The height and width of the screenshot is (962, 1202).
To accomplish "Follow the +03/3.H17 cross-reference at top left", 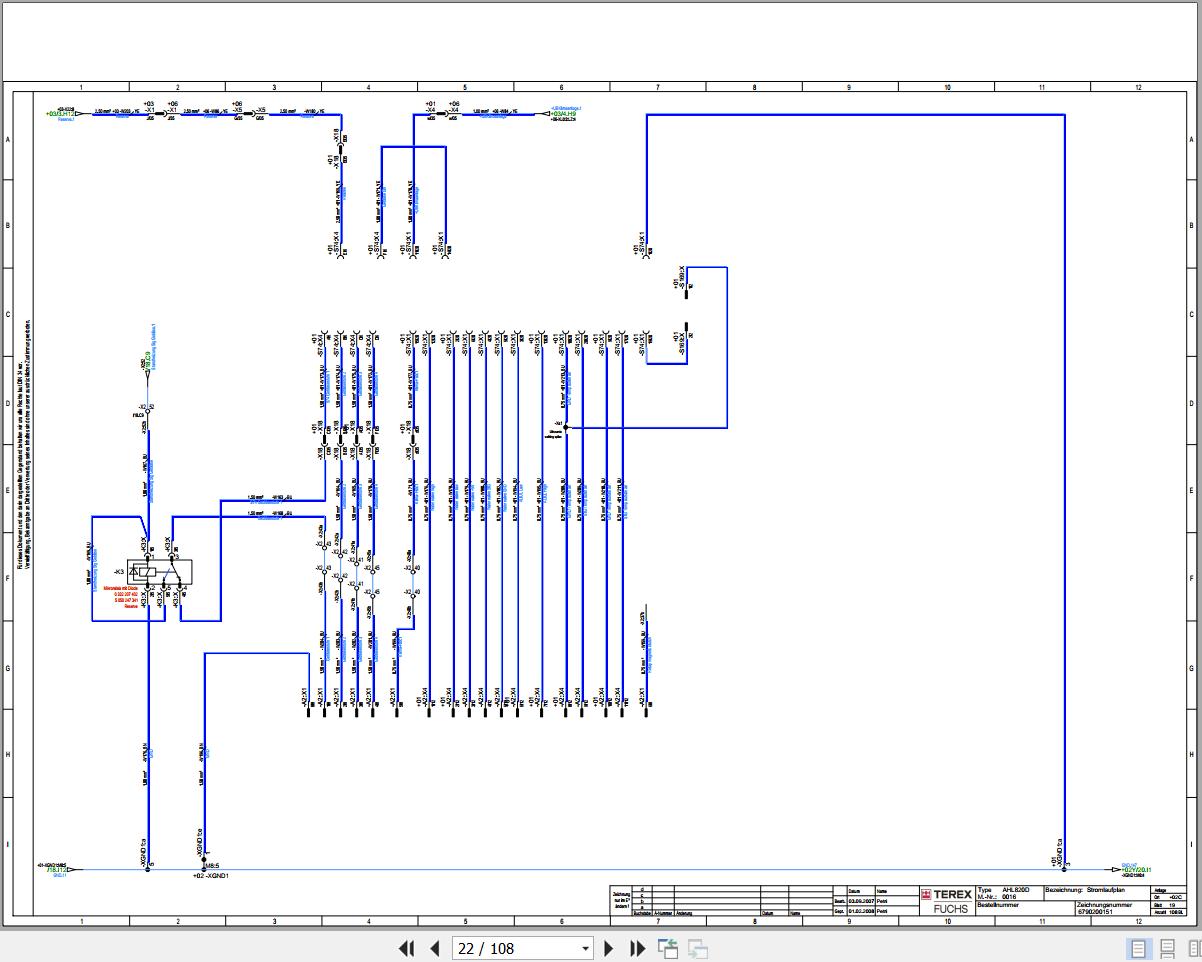I will click(59, 114).
